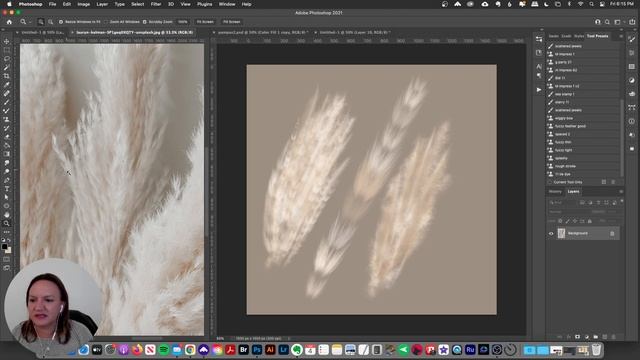Toggle Scrubby Zoom checkbox
The height and width of the screenshot is (360, 640).
click(144, 22)
